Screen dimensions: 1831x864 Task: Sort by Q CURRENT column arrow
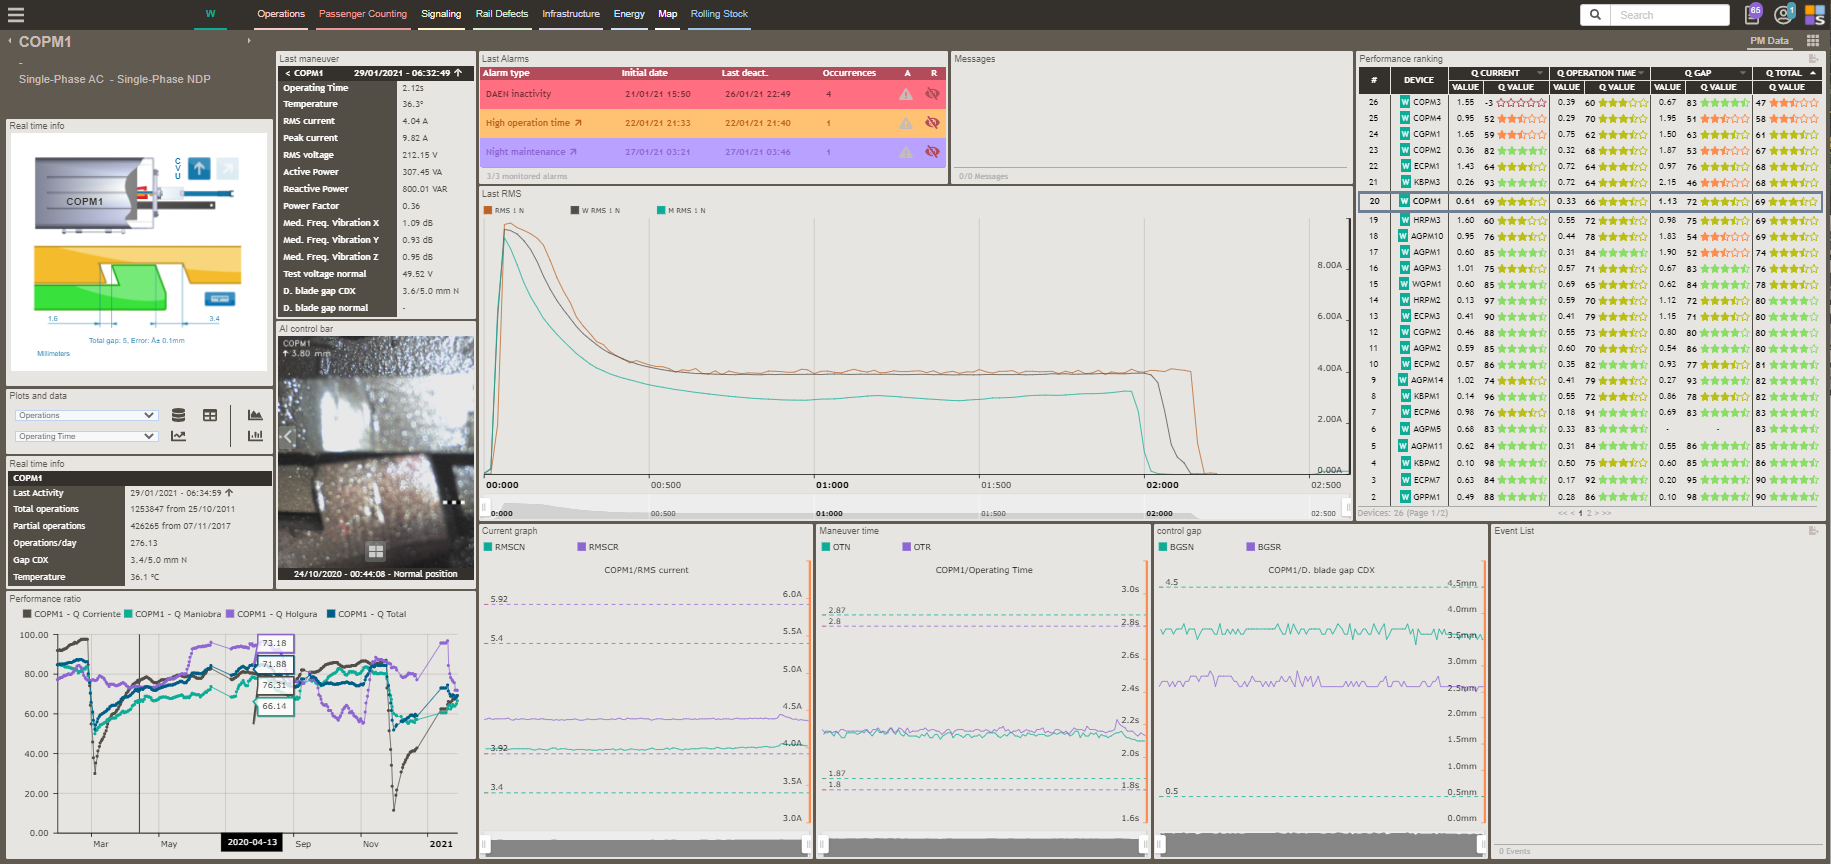pos(1540,73)
